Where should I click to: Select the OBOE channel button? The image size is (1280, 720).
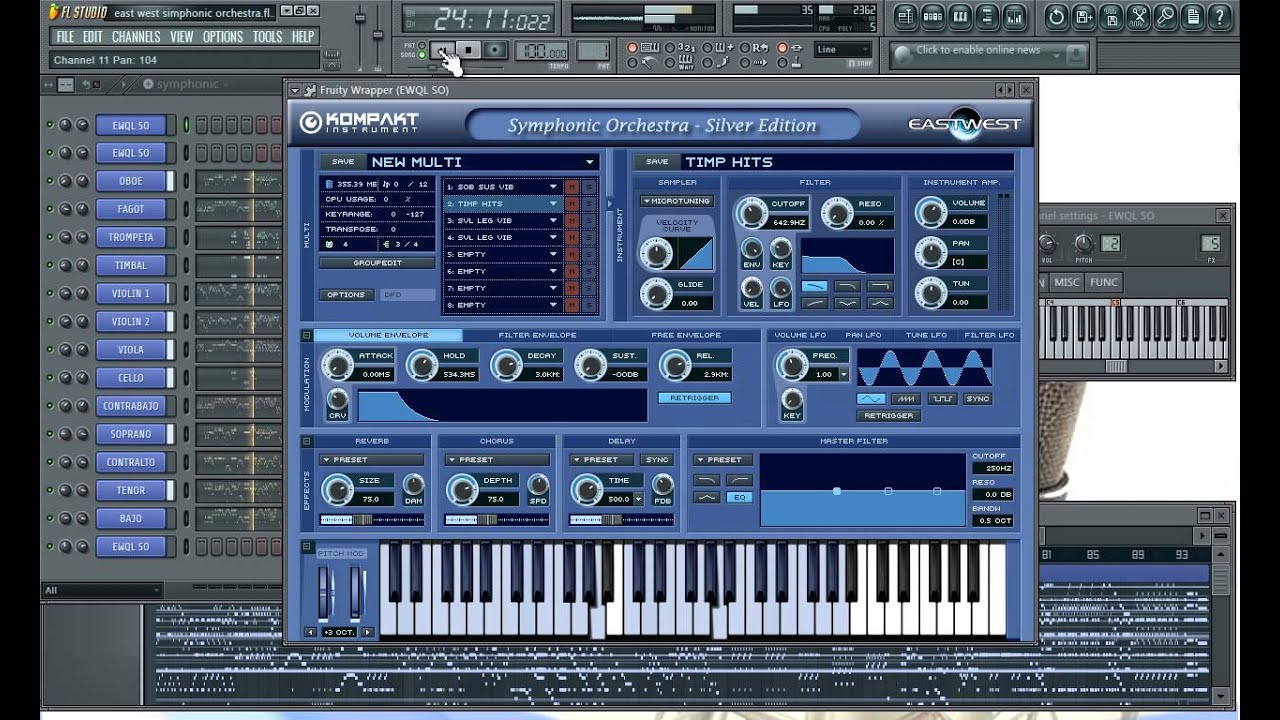pos(131,181)
